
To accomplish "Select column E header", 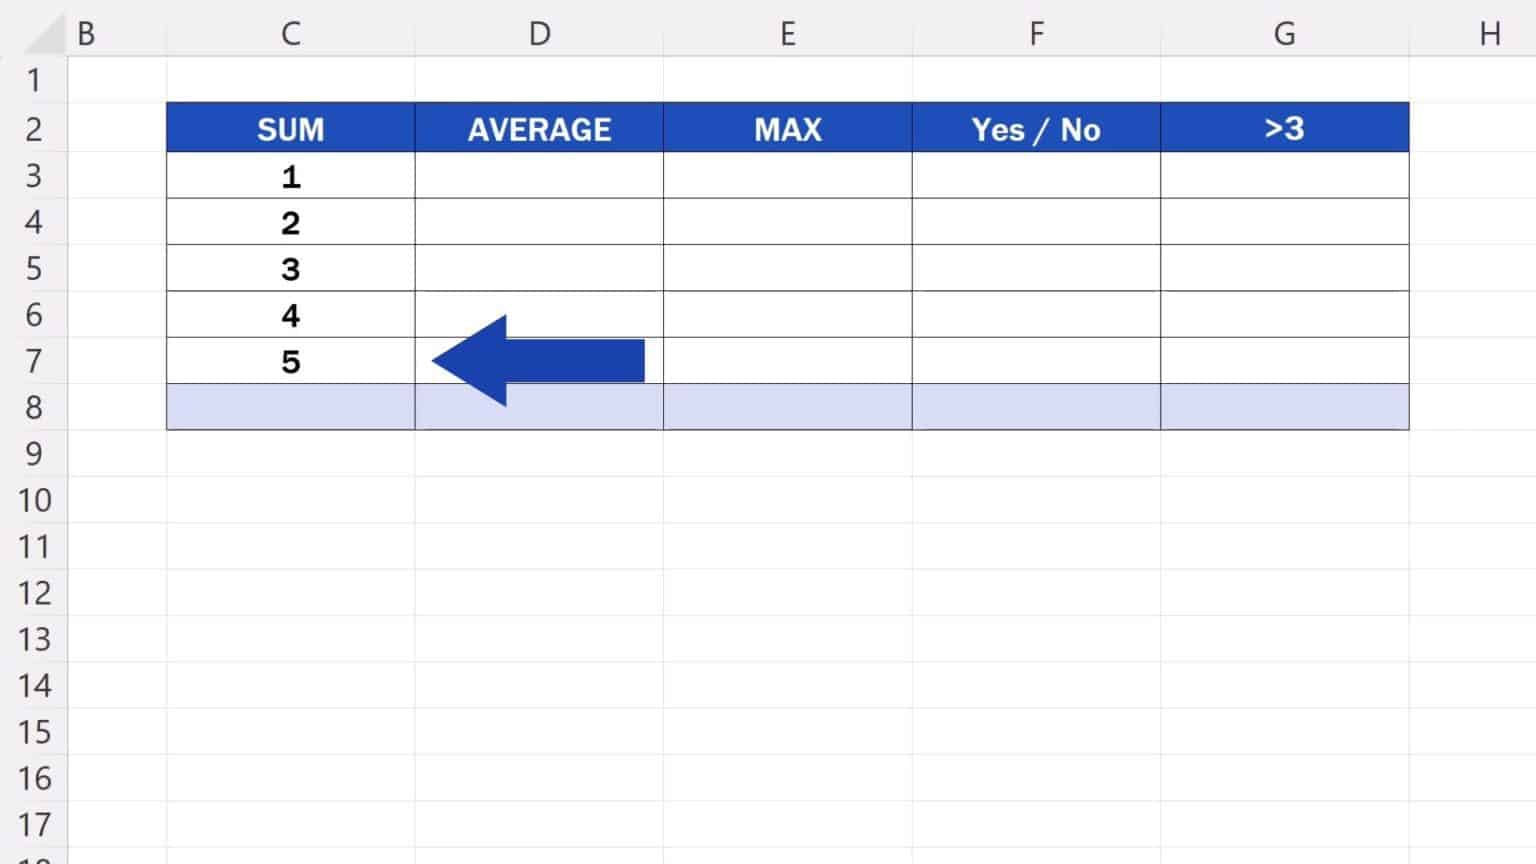I will 788,34.
